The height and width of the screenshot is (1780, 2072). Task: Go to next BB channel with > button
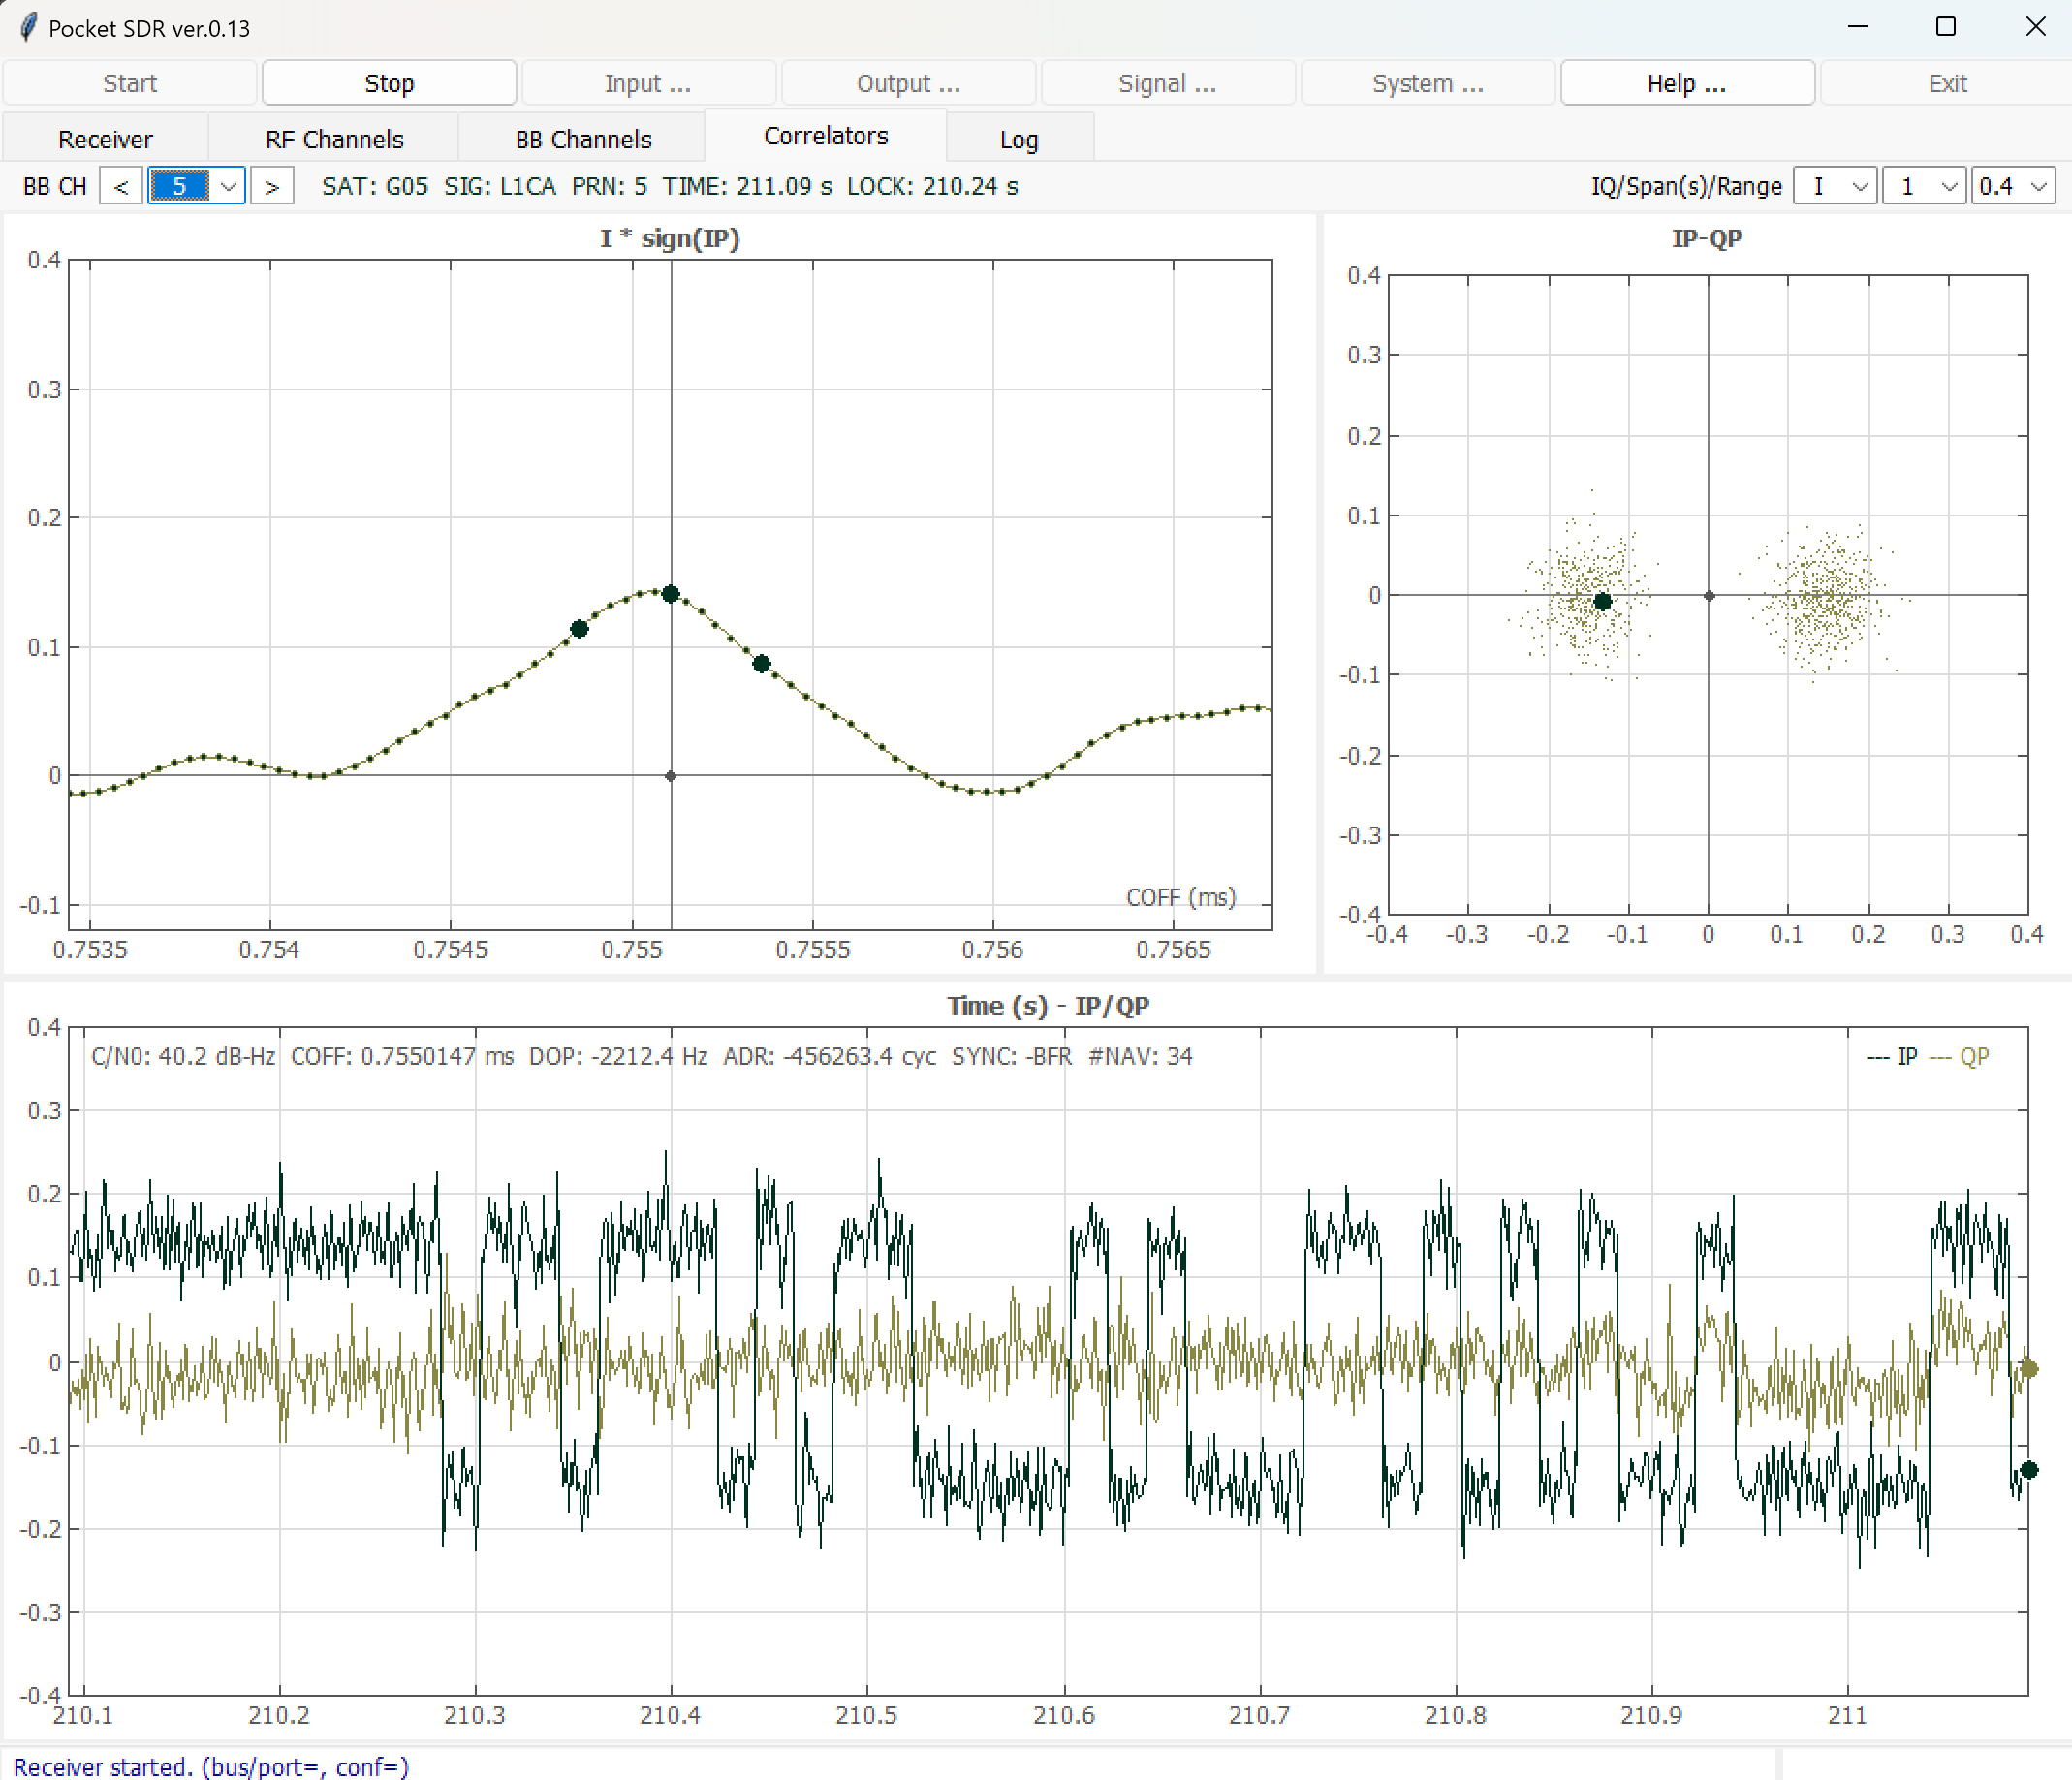click(x=271, y=187)
